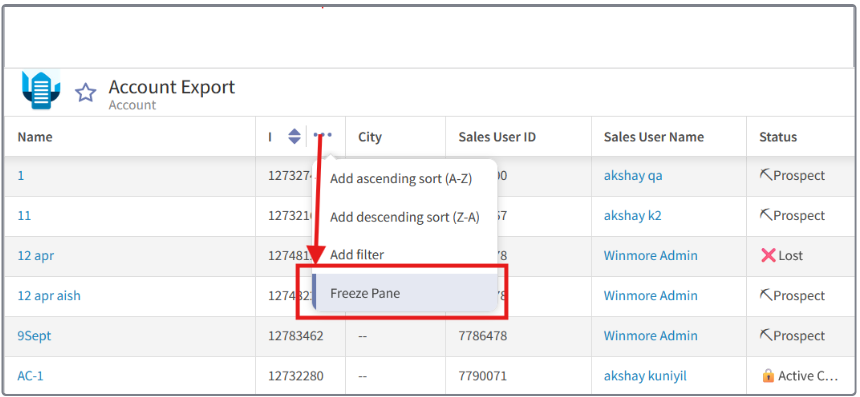Open the 9Sept account link
Viewport: 860px width, 397px height.
pyautogui.click(x=34, y=336)
